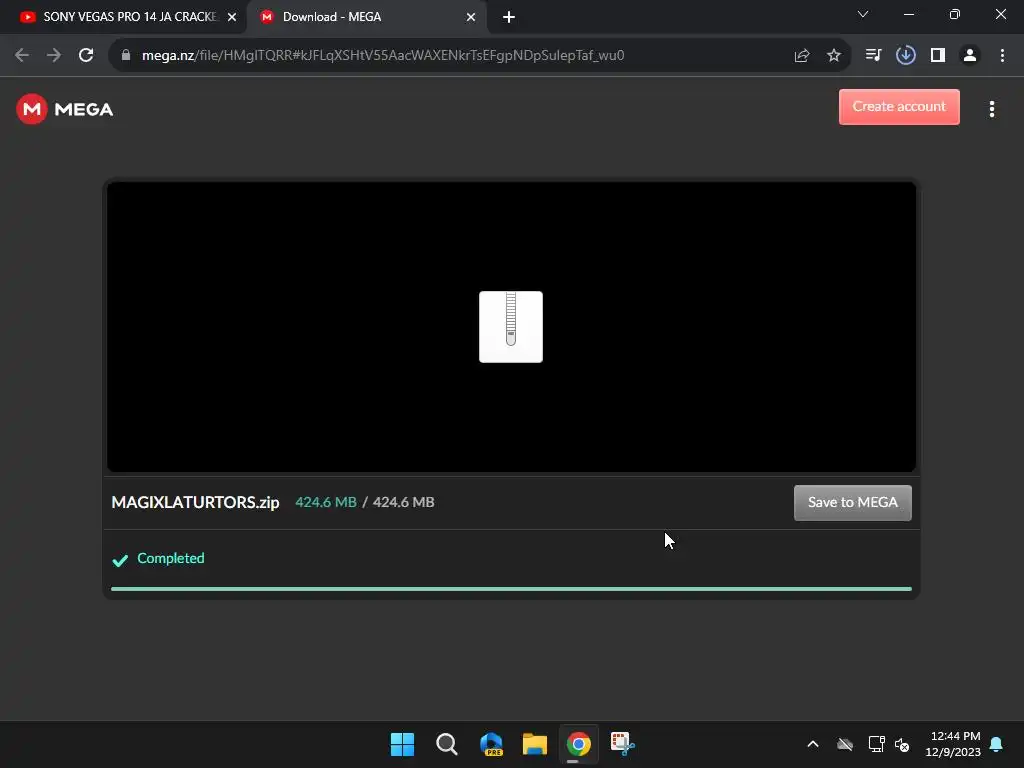Go forward to the next page
The height and width of the screenshot is (768, 1024).
[x=54, y=56]
